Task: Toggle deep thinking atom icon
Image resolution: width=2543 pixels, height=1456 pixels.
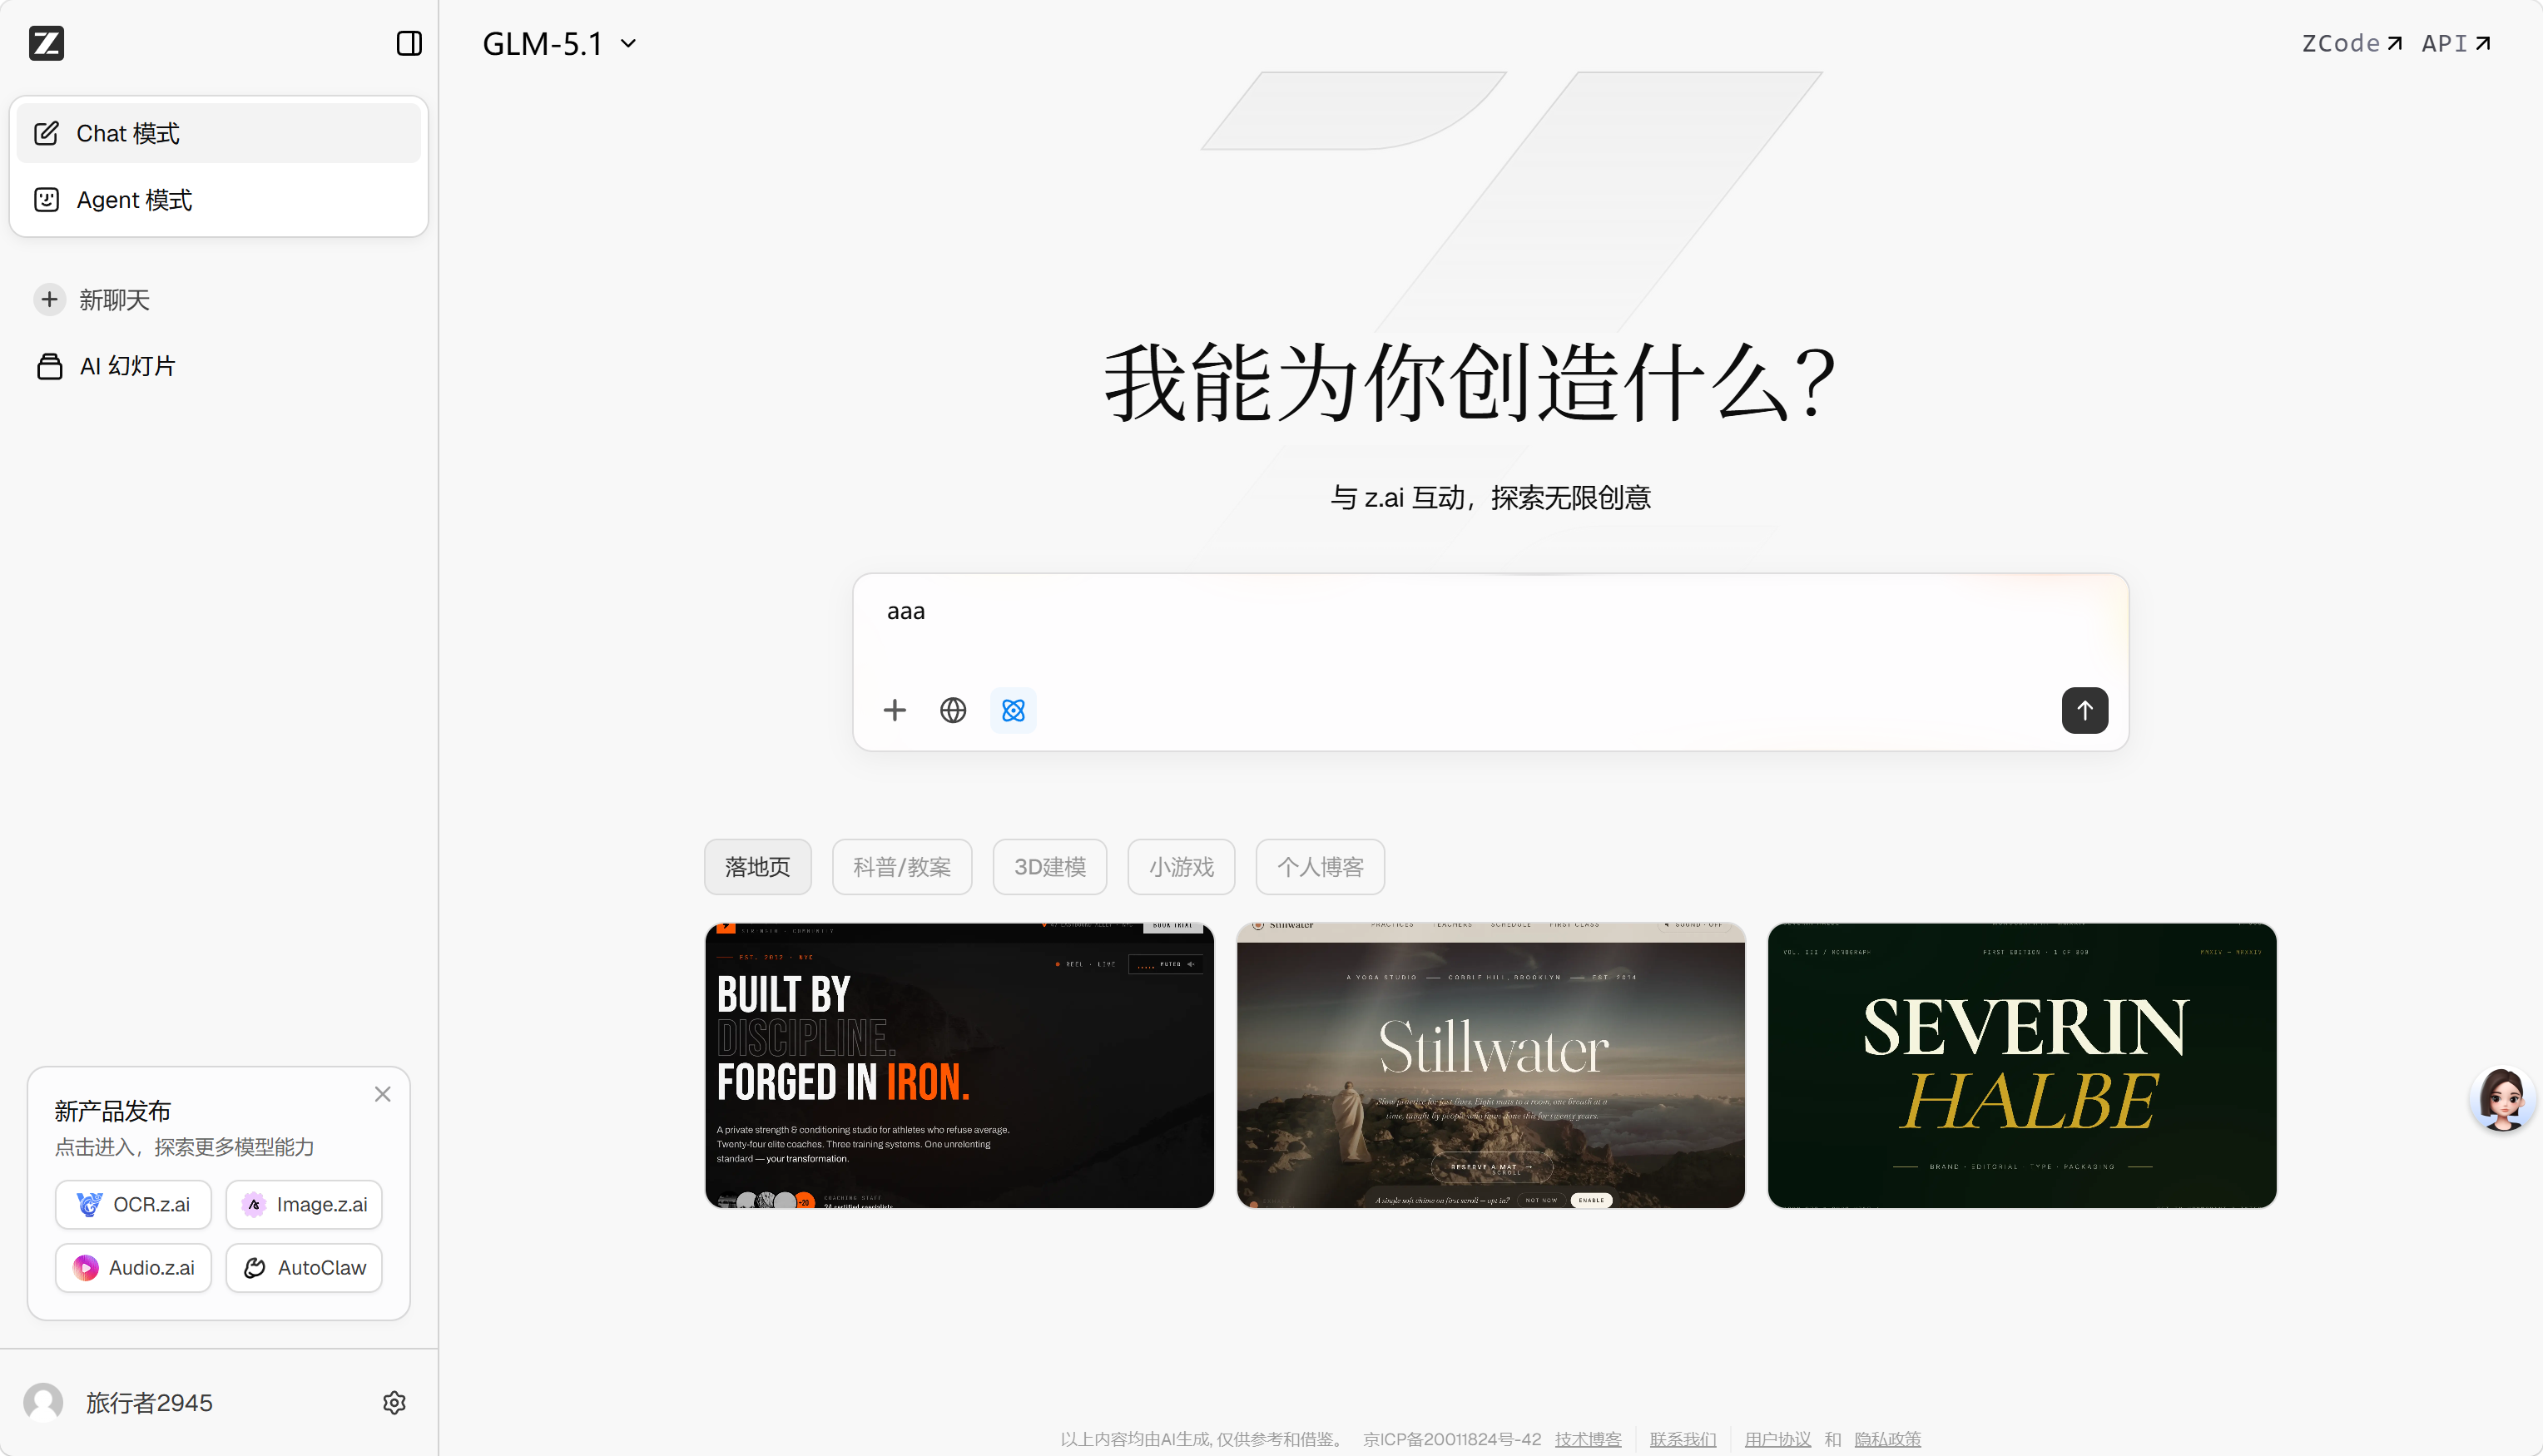Action: 1013,710
